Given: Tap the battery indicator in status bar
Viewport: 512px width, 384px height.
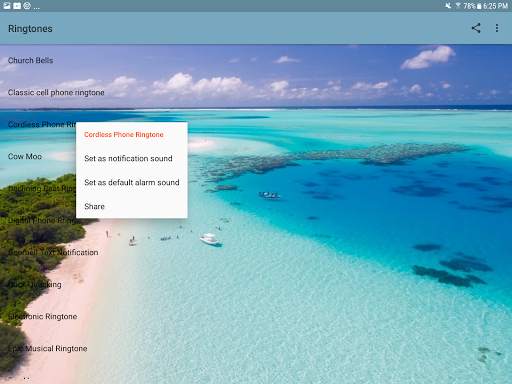Looking at the screenshot, I should pos(479,6).
